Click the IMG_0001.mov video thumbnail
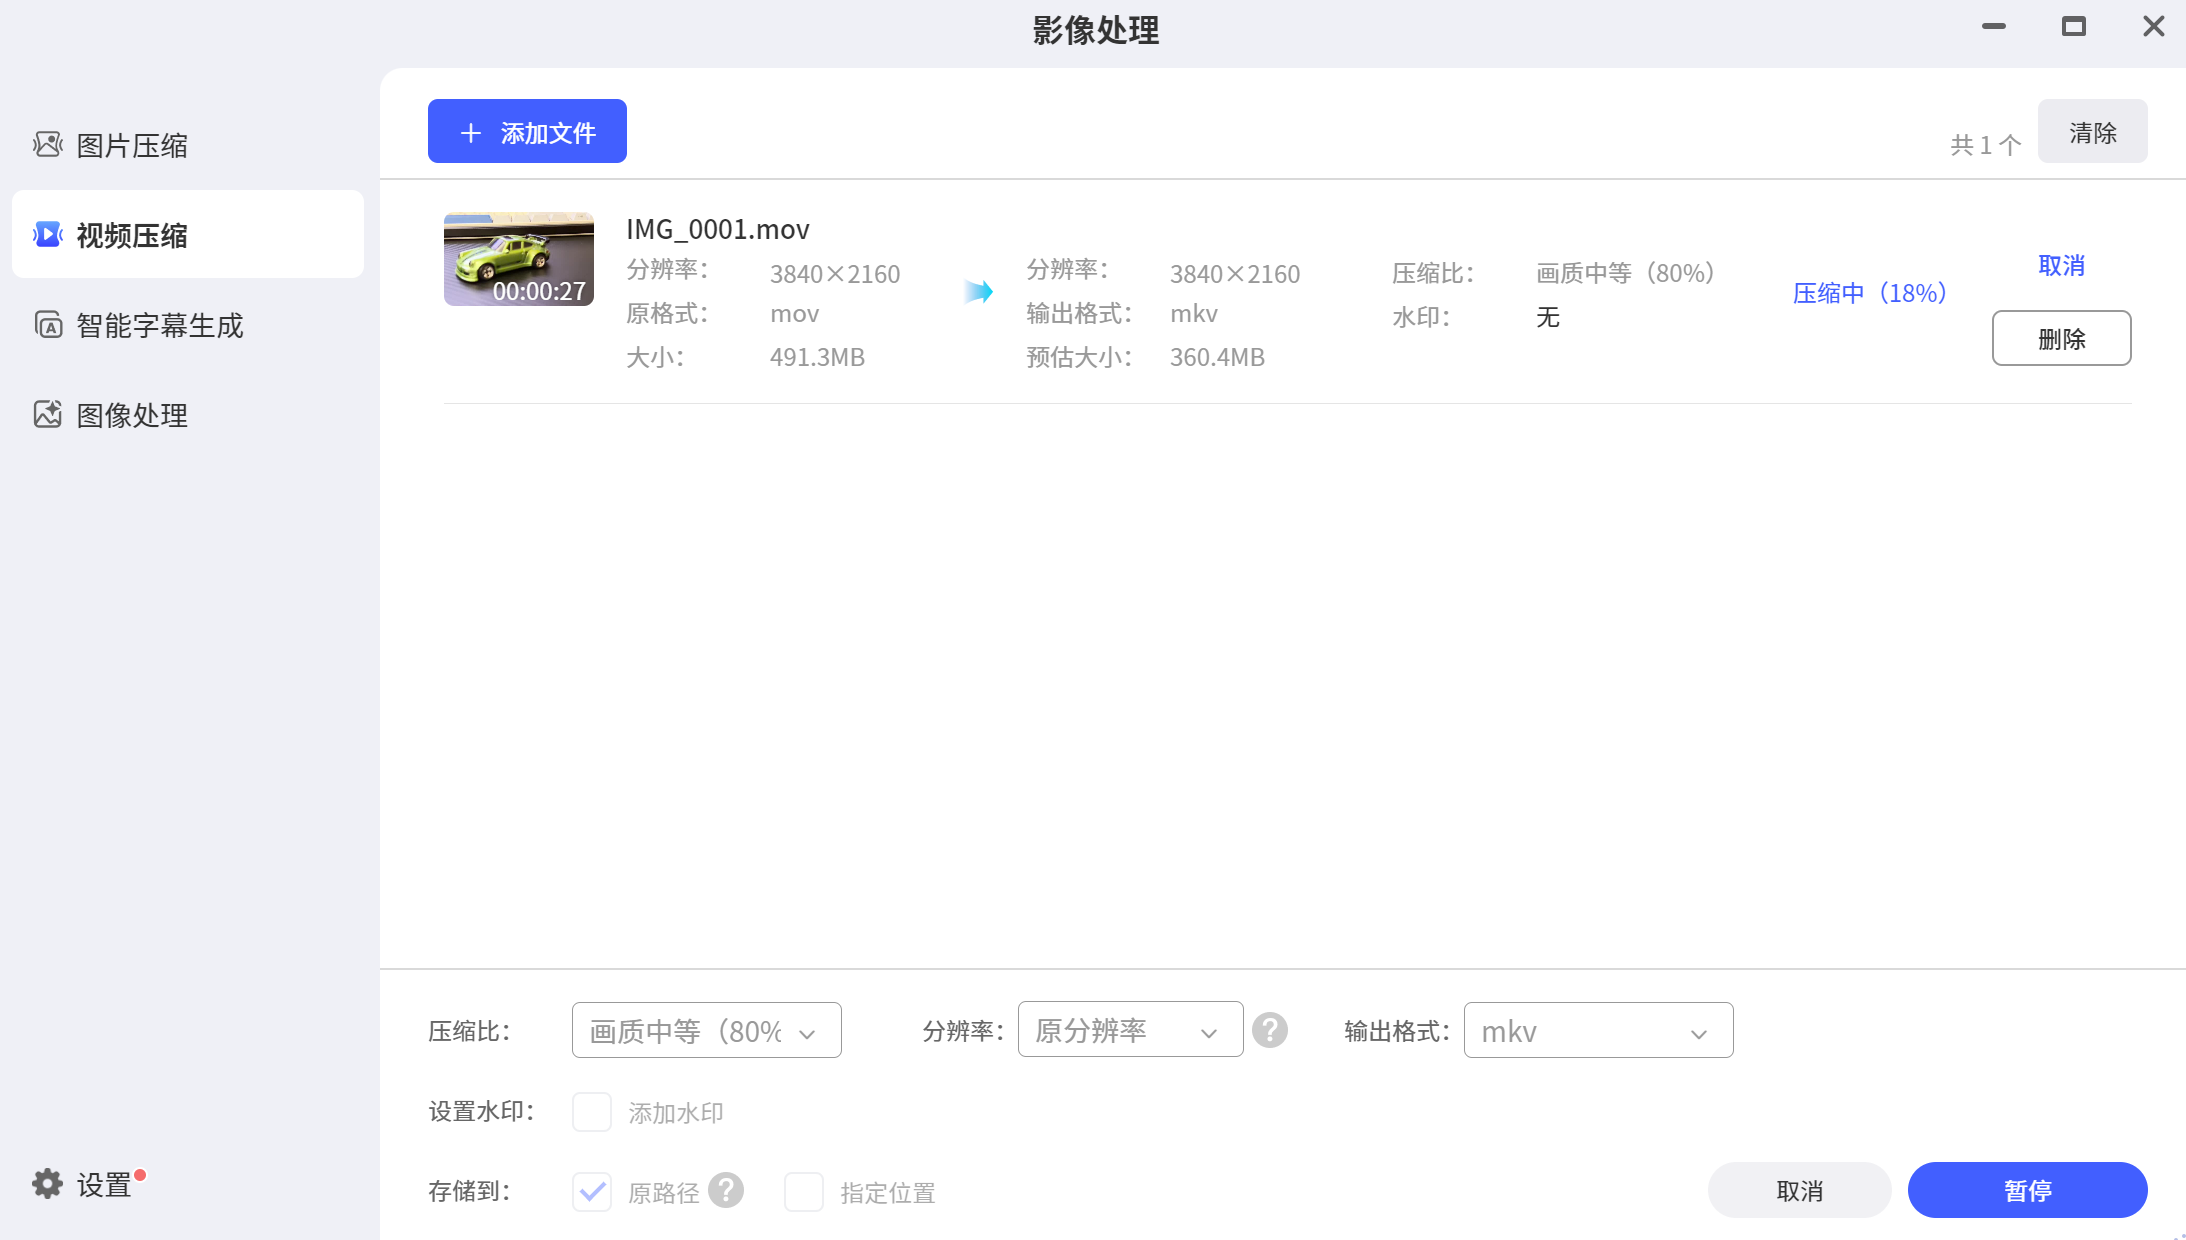Viewport: 2186px width, 1240px height. coord(519,259)
